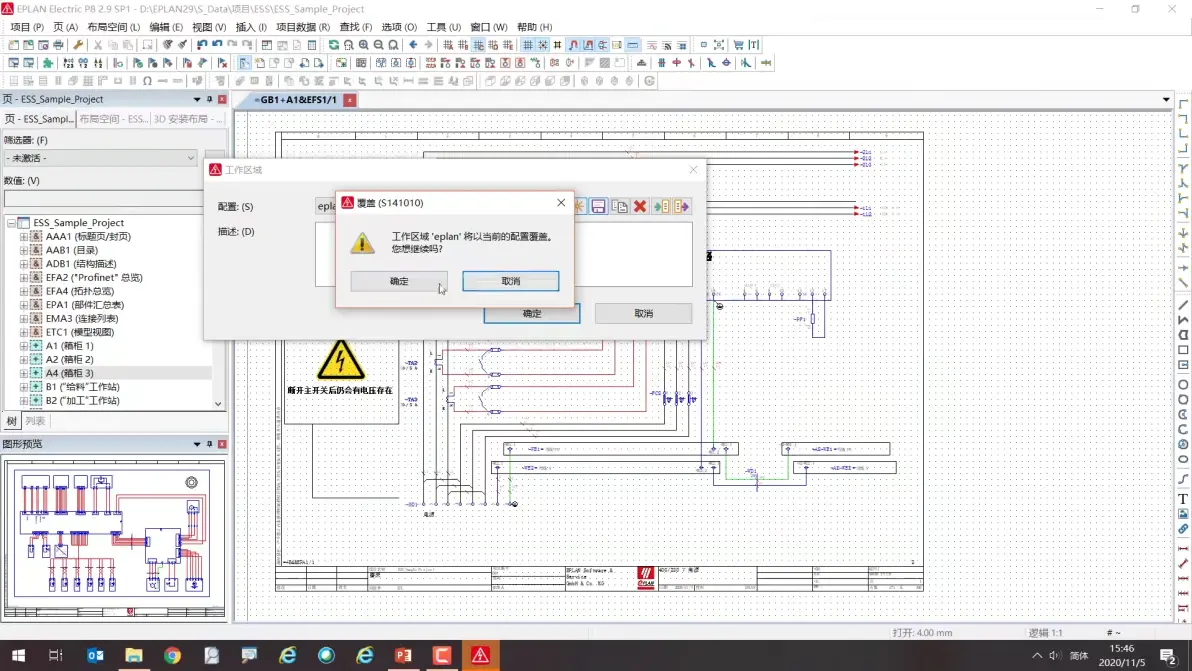Open EPLAN from the Windows taskbar

[480, 655]
